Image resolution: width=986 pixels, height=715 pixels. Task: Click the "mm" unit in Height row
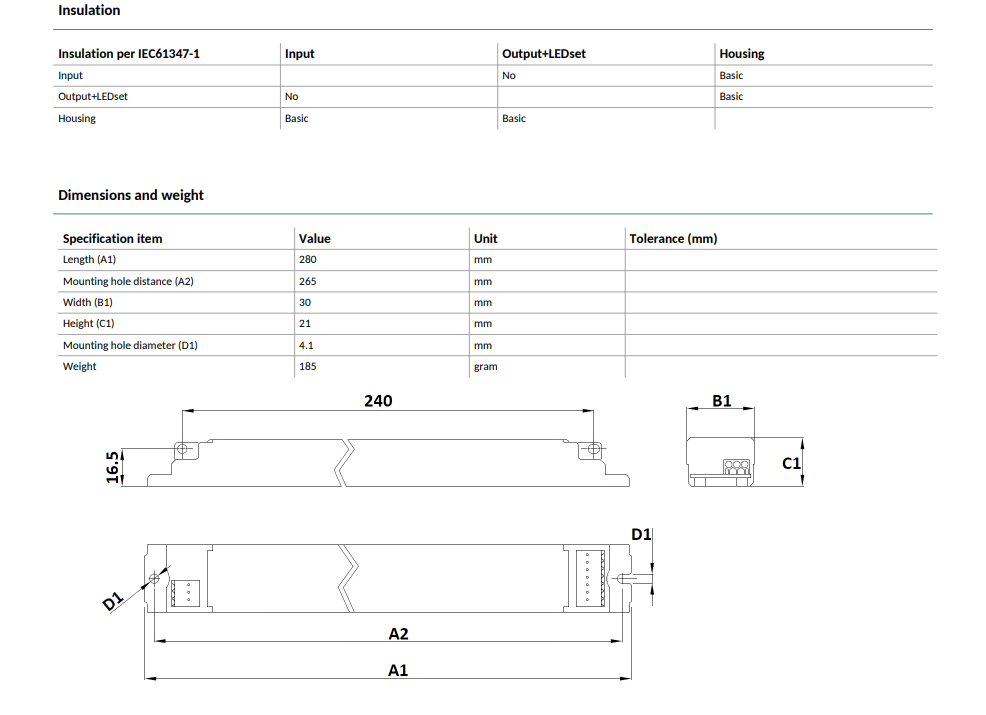[x=483, y=324]
